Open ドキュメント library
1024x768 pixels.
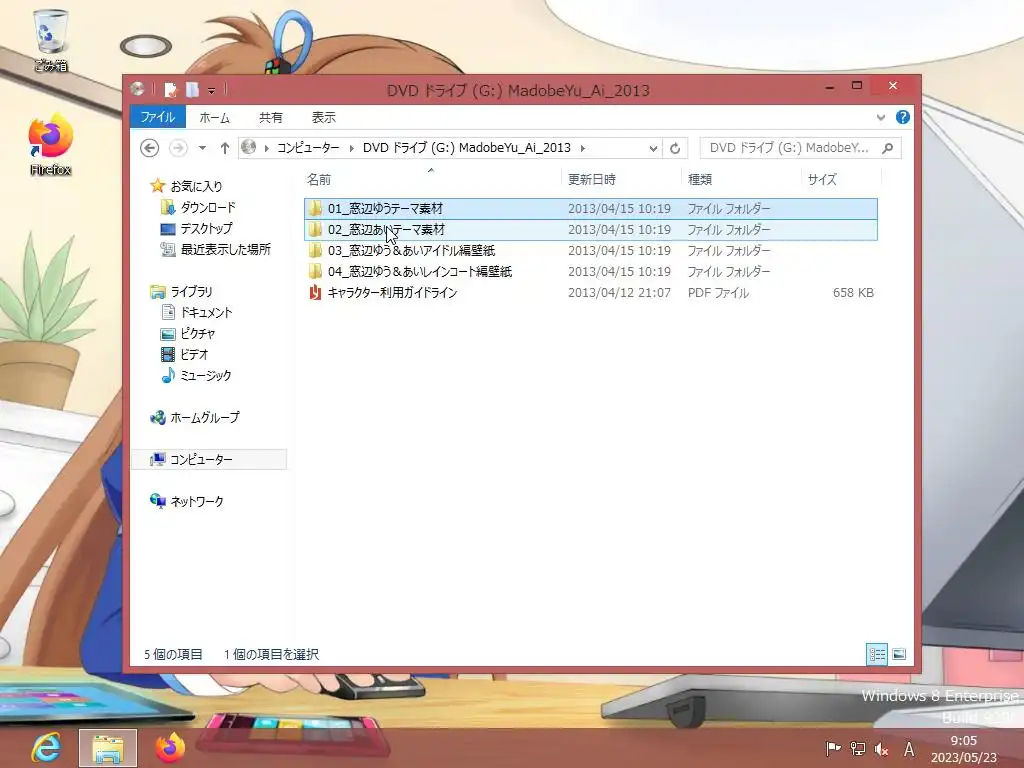196,312
